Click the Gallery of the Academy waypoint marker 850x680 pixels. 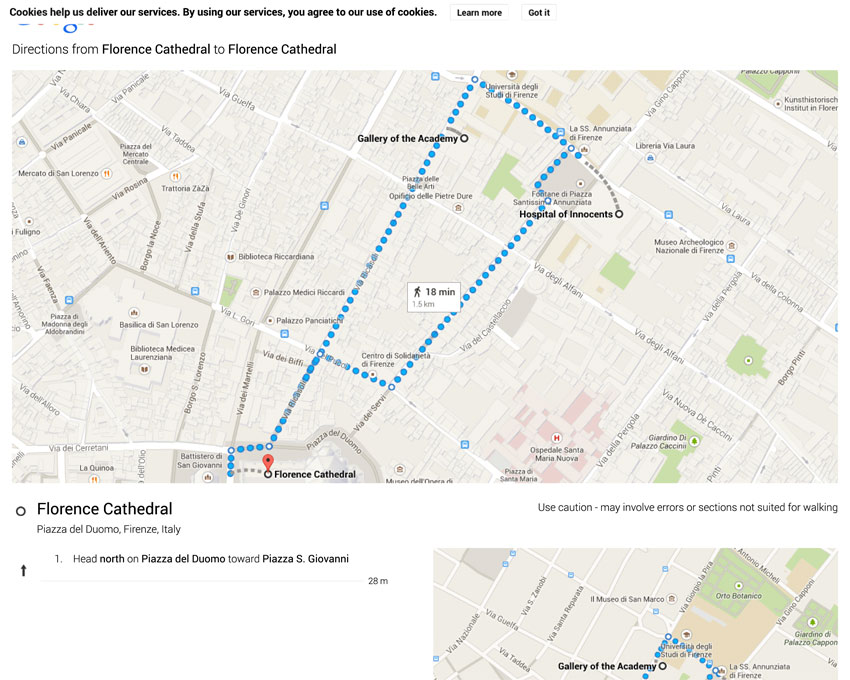coord(464,139)
